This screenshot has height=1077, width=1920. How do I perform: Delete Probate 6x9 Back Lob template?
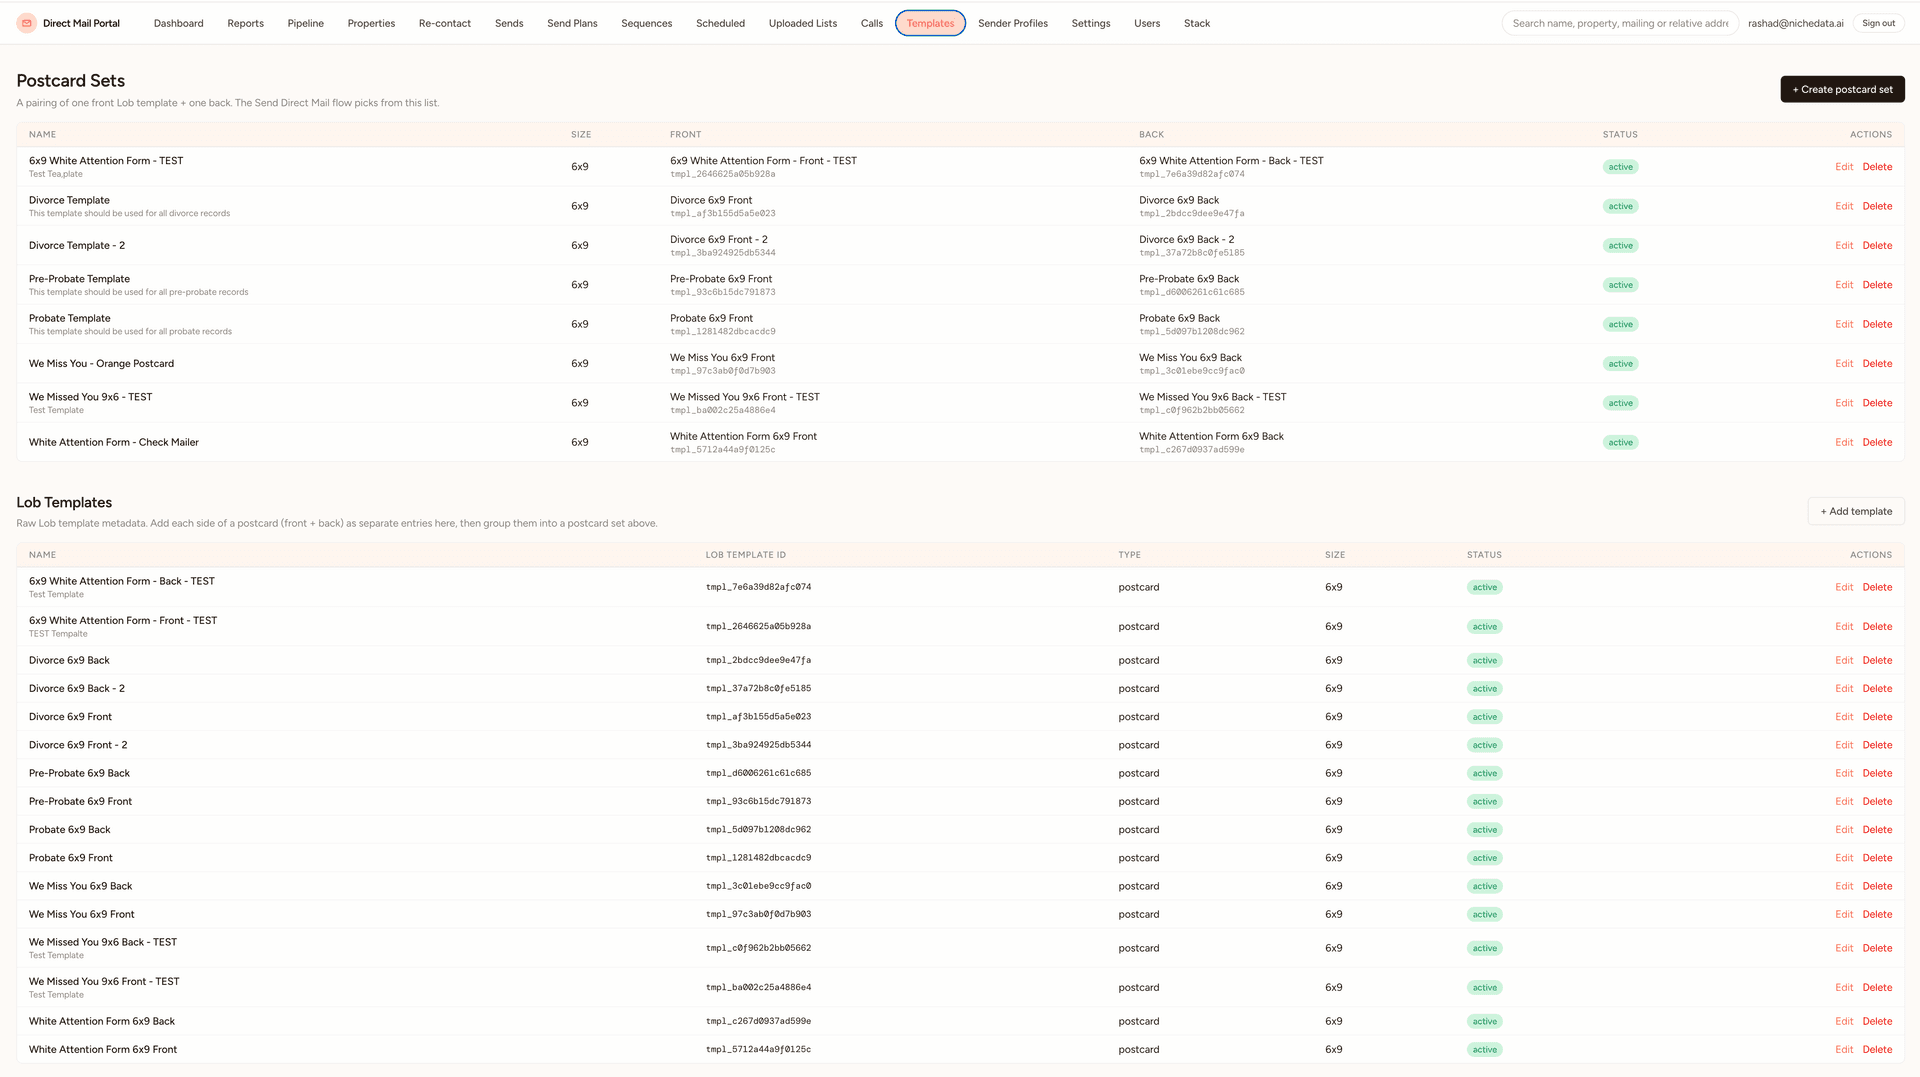click(1877, 830)
